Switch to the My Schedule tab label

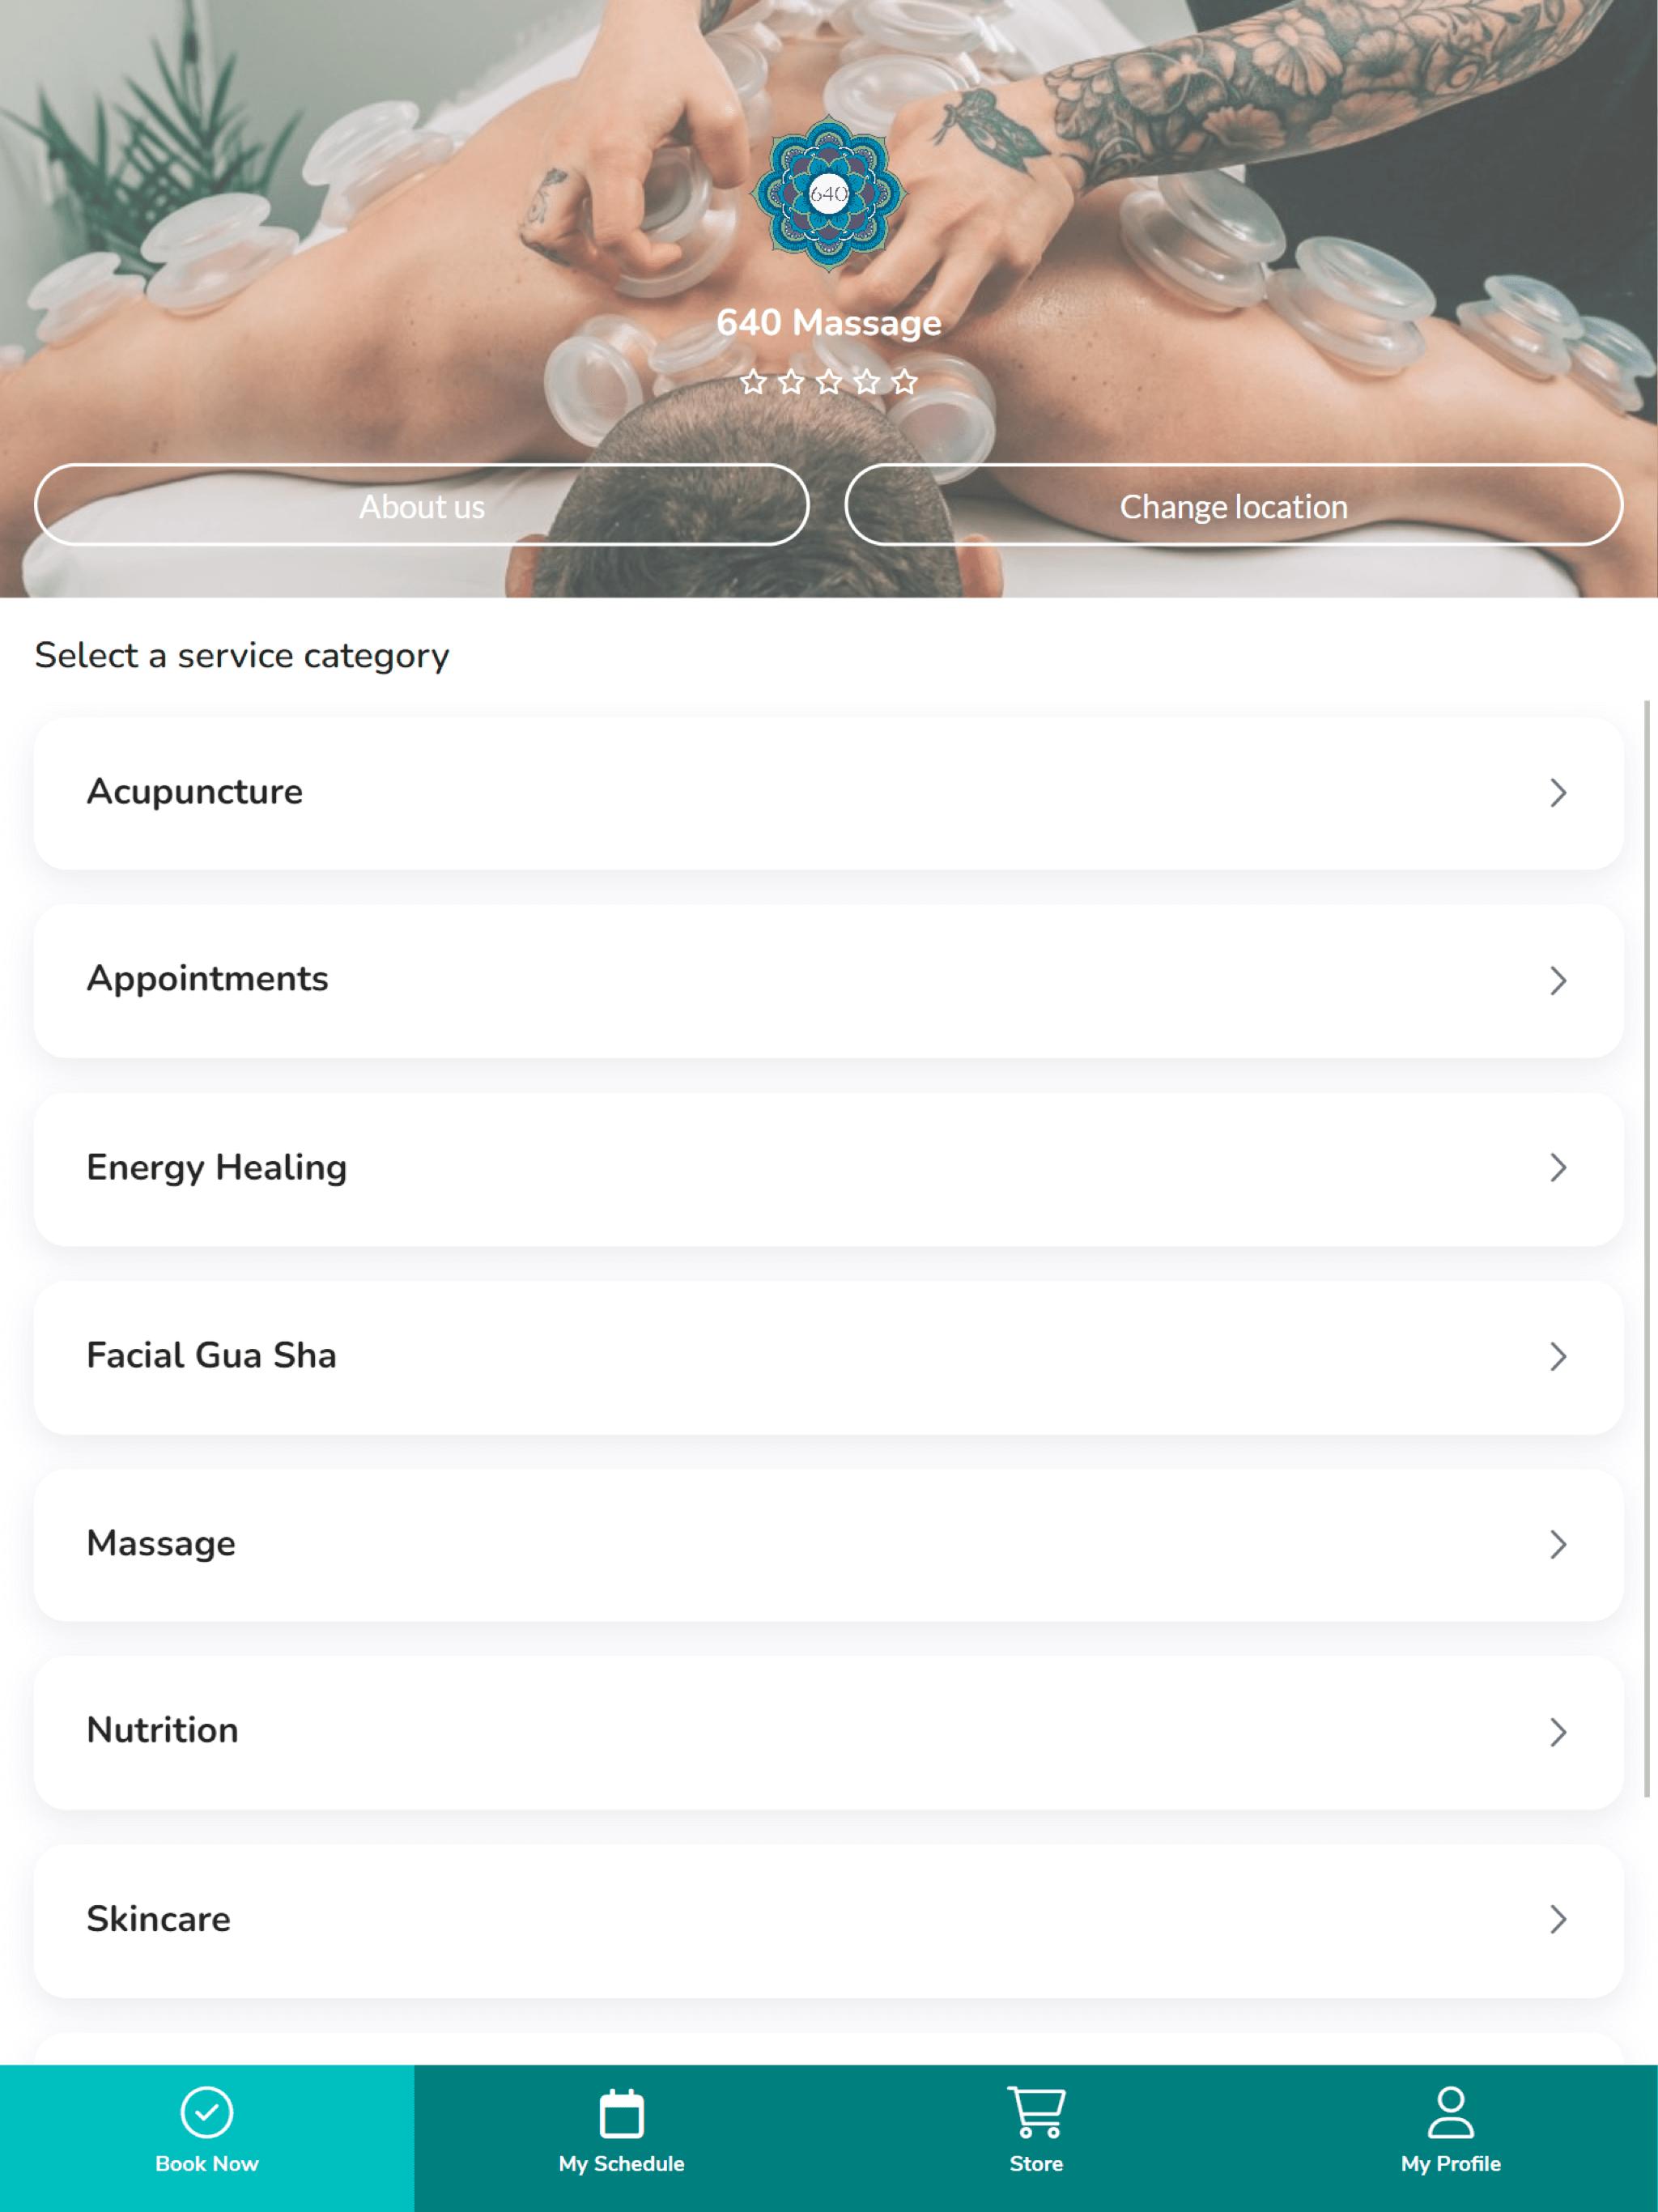coord(621,2164)
